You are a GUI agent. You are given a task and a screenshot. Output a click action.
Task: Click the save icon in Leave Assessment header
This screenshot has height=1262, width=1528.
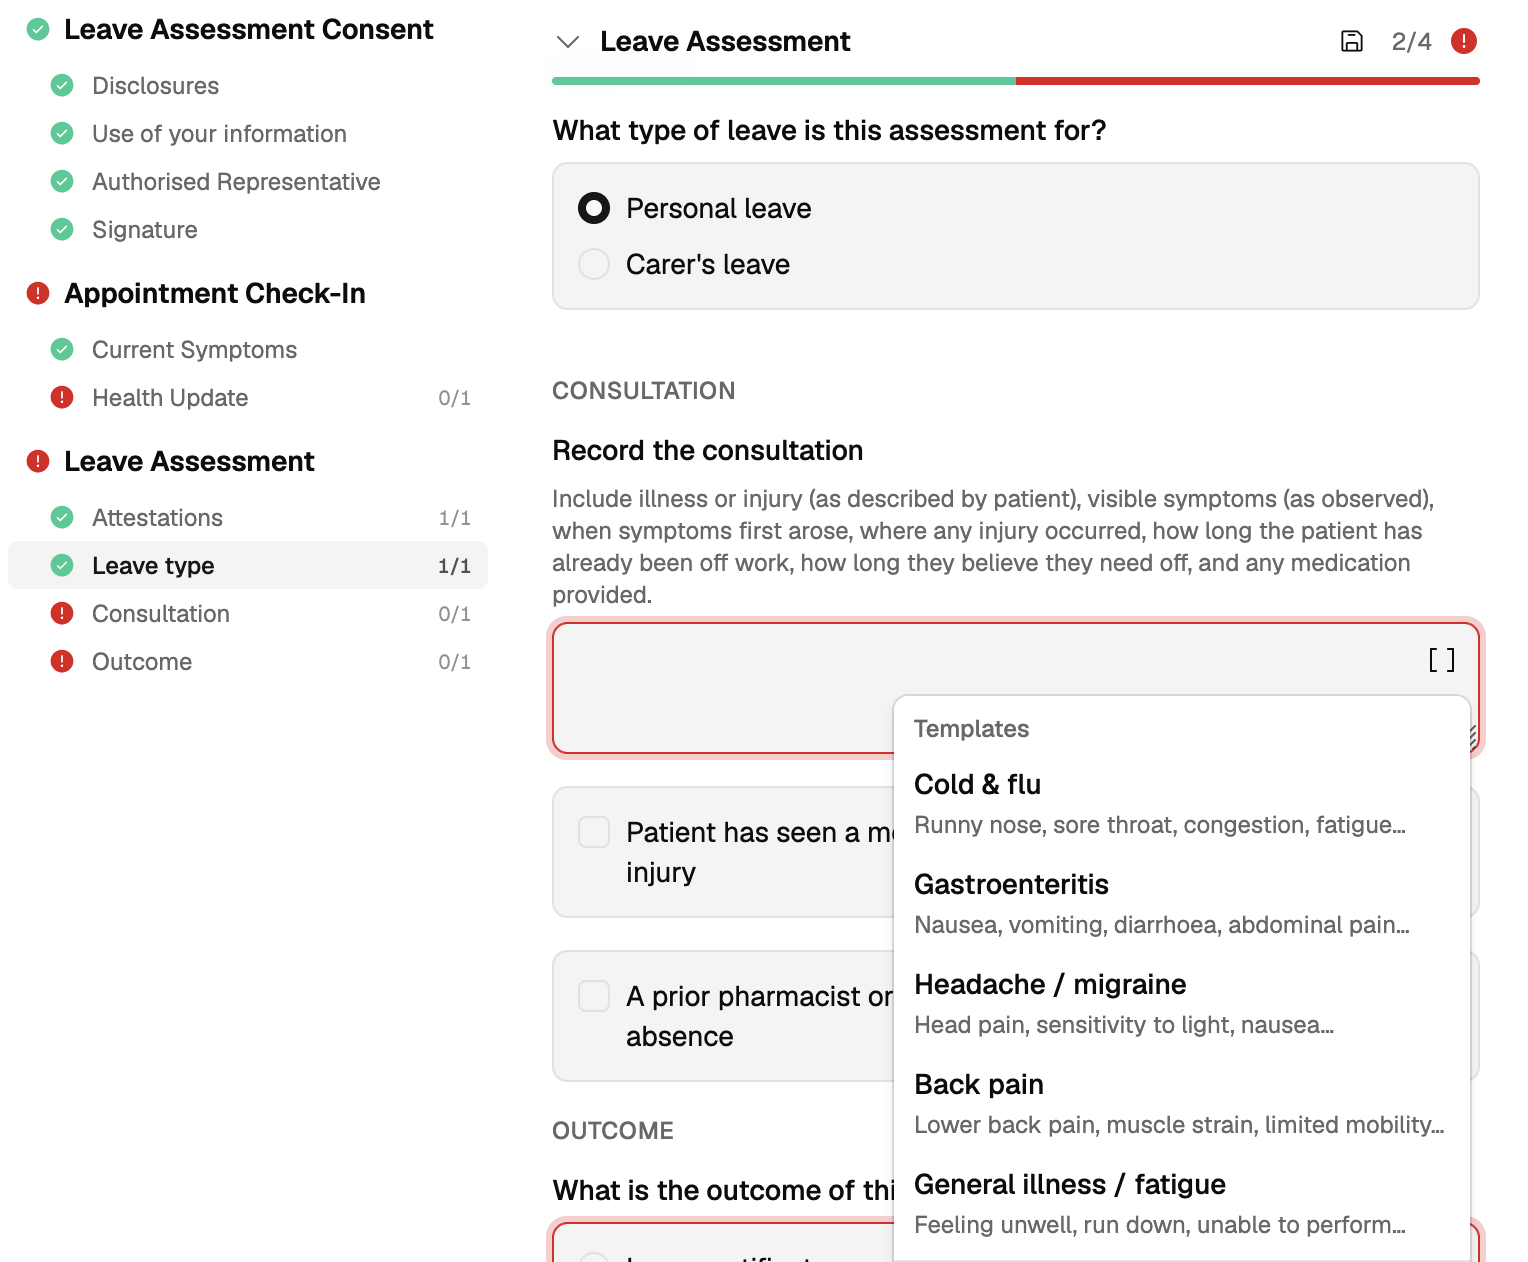1351,41
